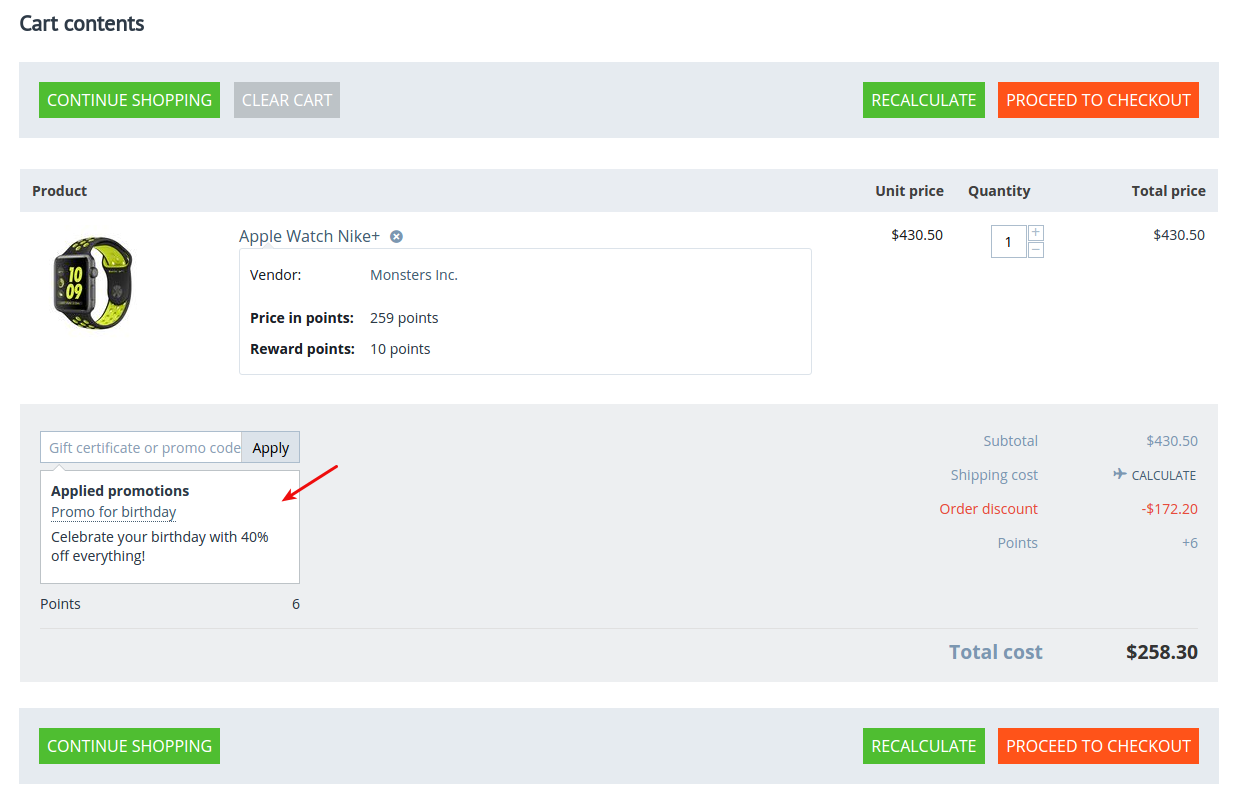Click the $258.30 total amount

(x=1161, y=652)
